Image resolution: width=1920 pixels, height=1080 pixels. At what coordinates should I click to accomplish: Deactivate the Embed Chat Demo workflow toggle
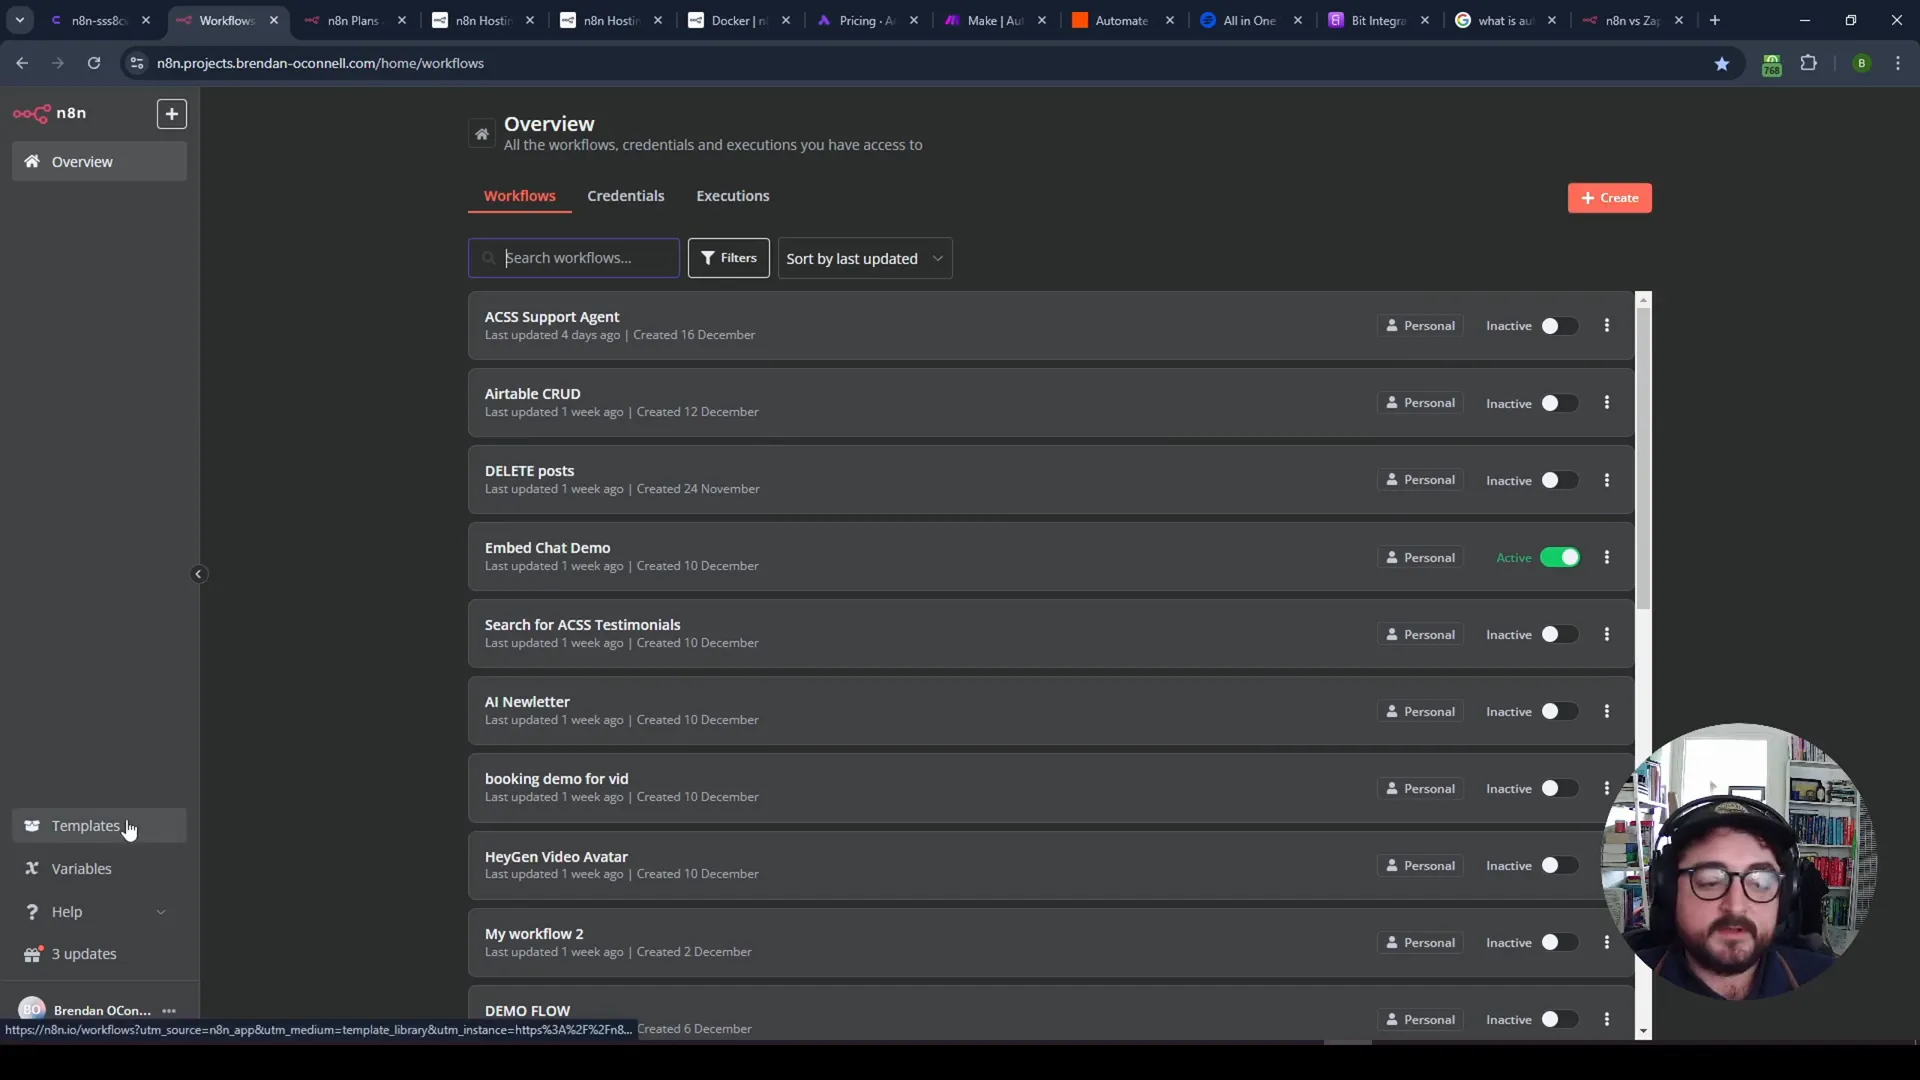pyautogui.click(x=1559, y=557)
